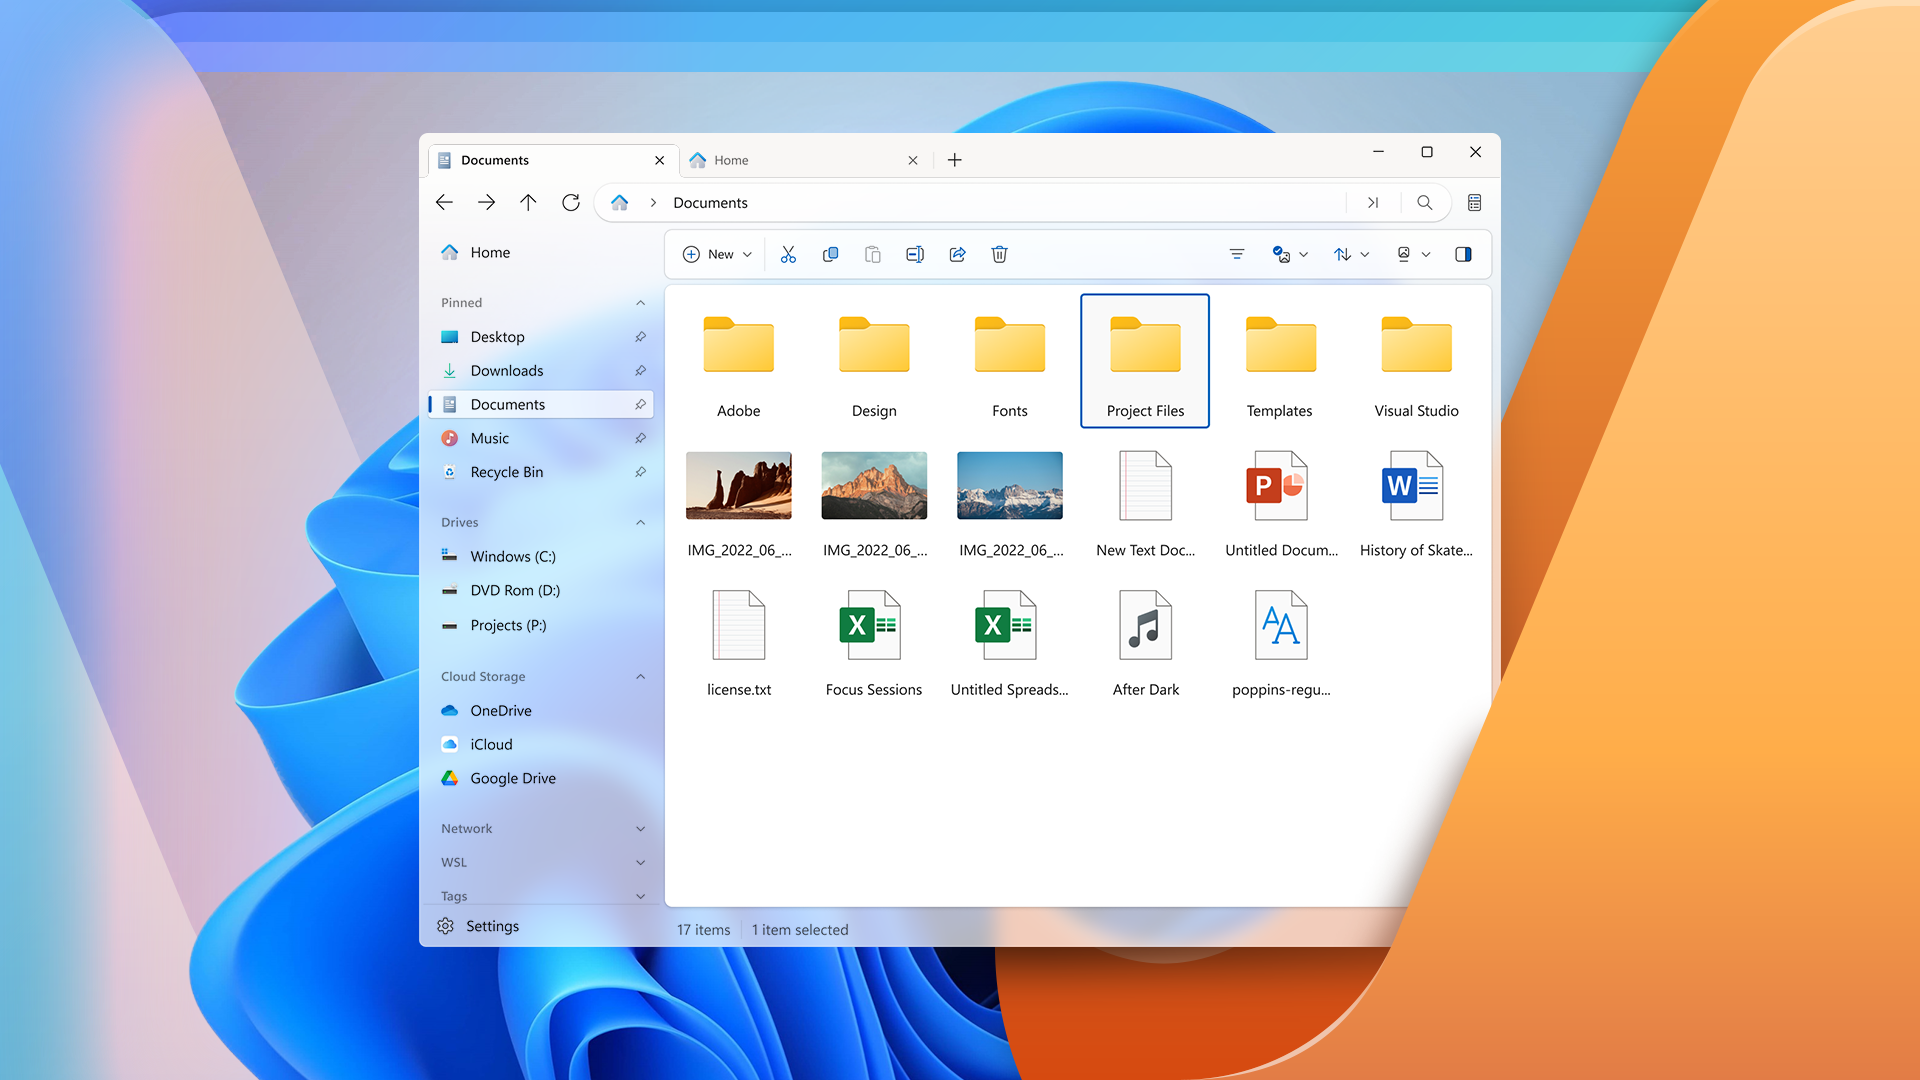The image size is (1920, 1080).
Task: Start a search with the magnifier icon
Action: coord(1424,202)
